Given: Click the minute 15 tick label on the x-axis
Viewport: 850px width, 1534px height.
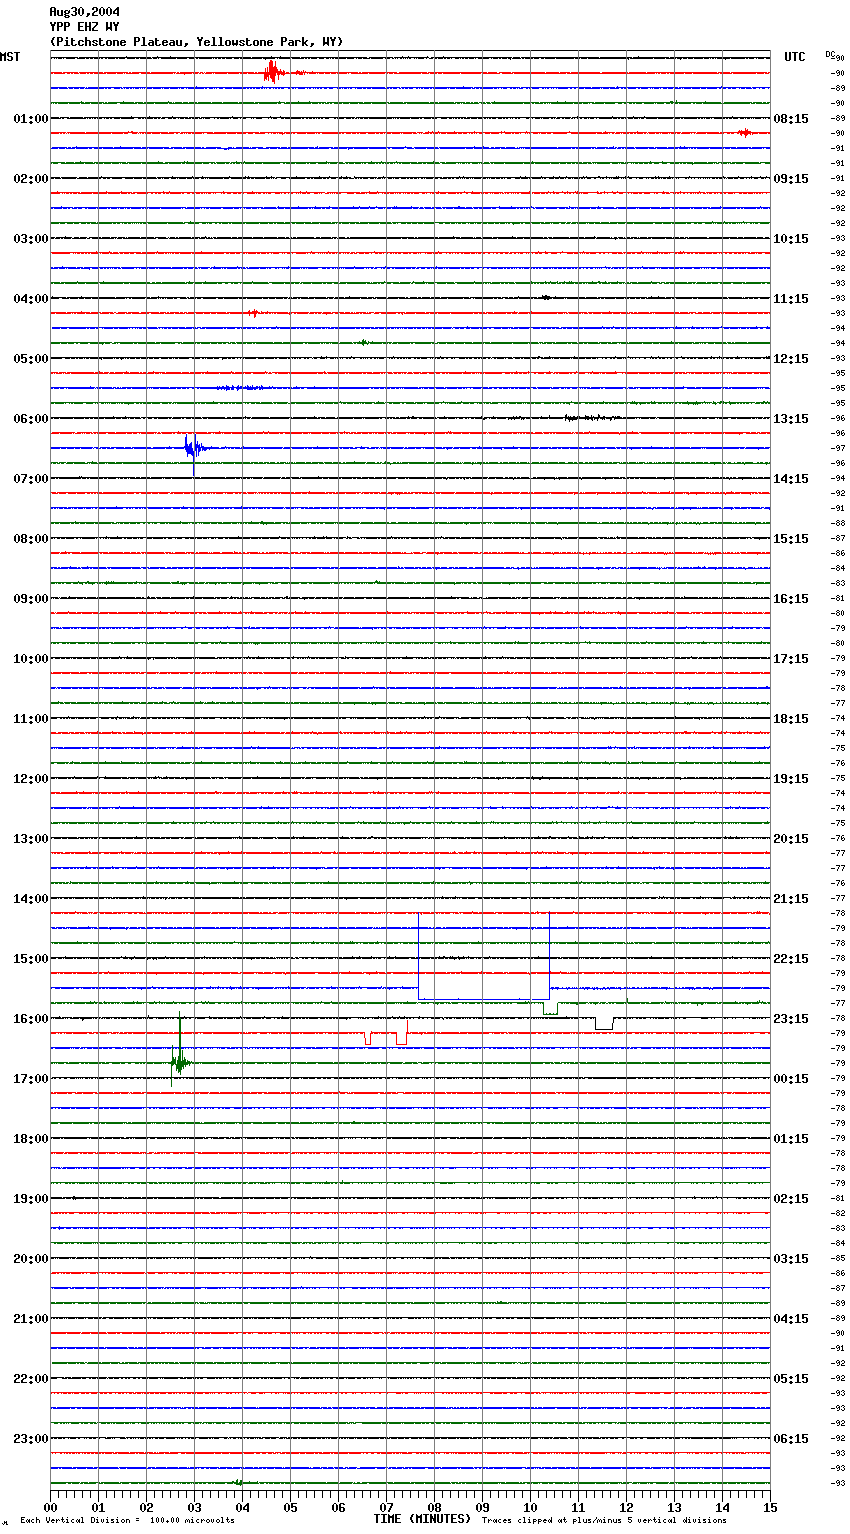Looking at the screenshot, I should (x=770, y=1508).
